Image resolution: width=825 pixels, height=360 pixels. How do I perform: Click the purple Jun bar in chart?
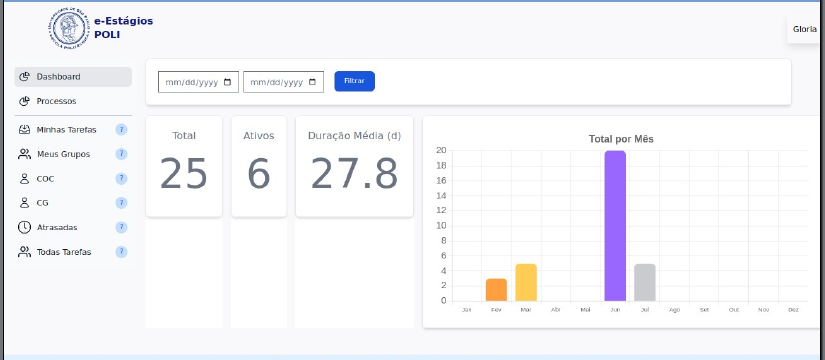coord(615,226)
